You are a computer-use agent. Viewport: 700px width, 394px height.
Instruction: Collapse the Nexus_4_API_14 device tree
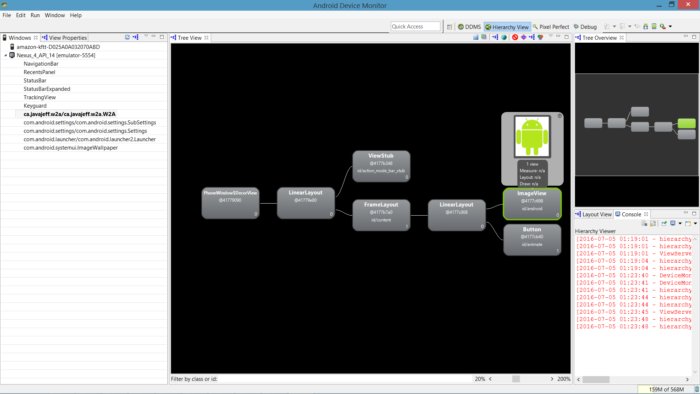[x=6, y=55]
